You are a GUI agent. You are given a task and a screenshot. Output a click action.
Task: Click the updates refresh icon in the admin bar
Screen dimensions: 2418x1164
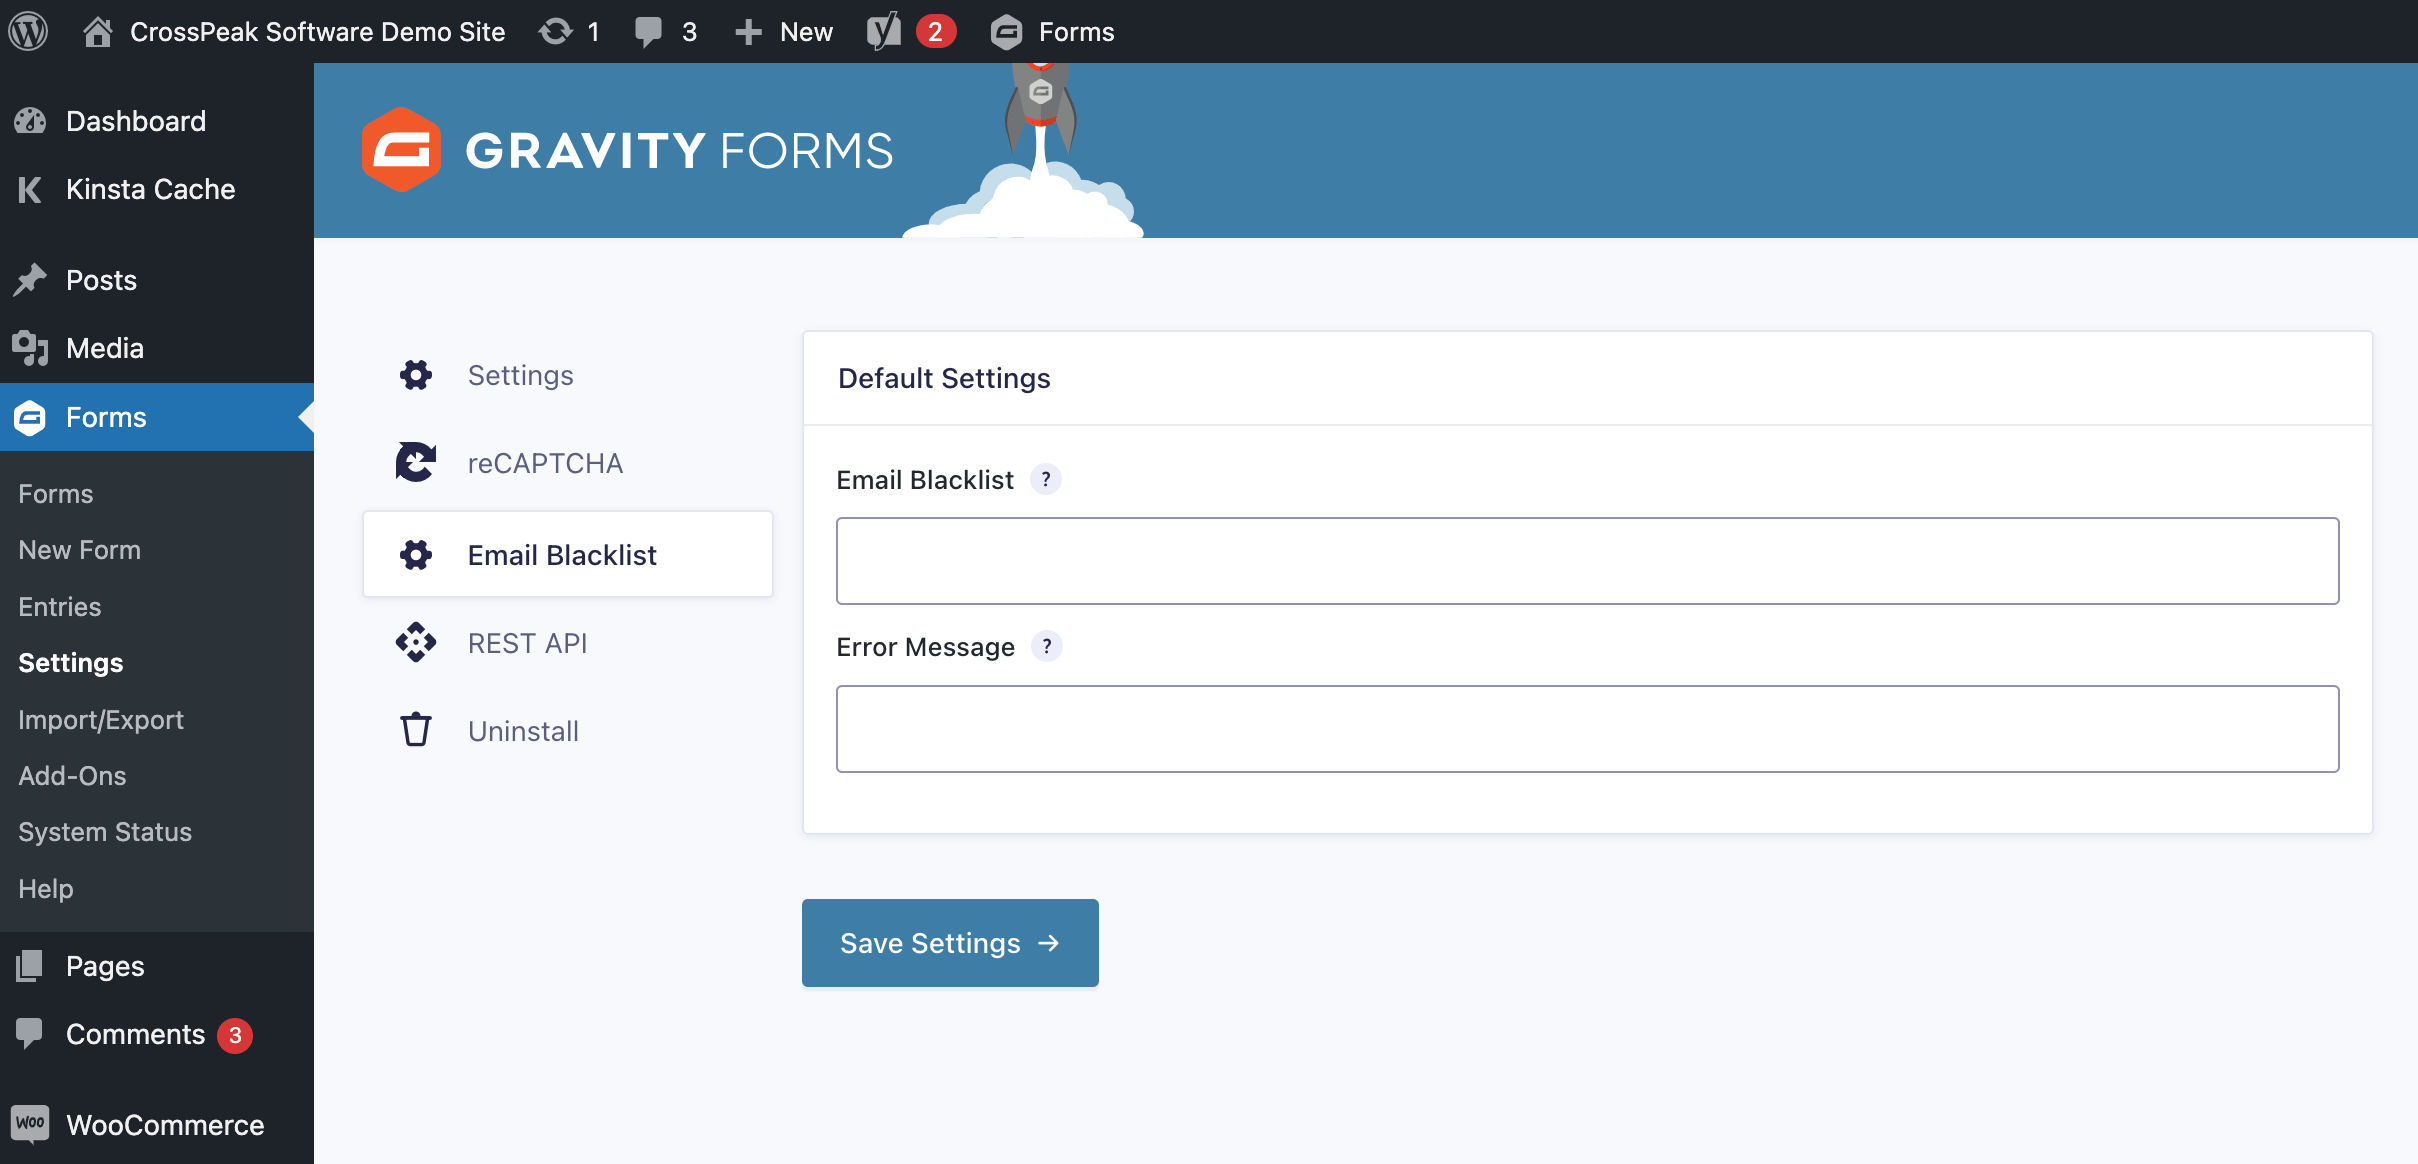[x=556, y=31]
